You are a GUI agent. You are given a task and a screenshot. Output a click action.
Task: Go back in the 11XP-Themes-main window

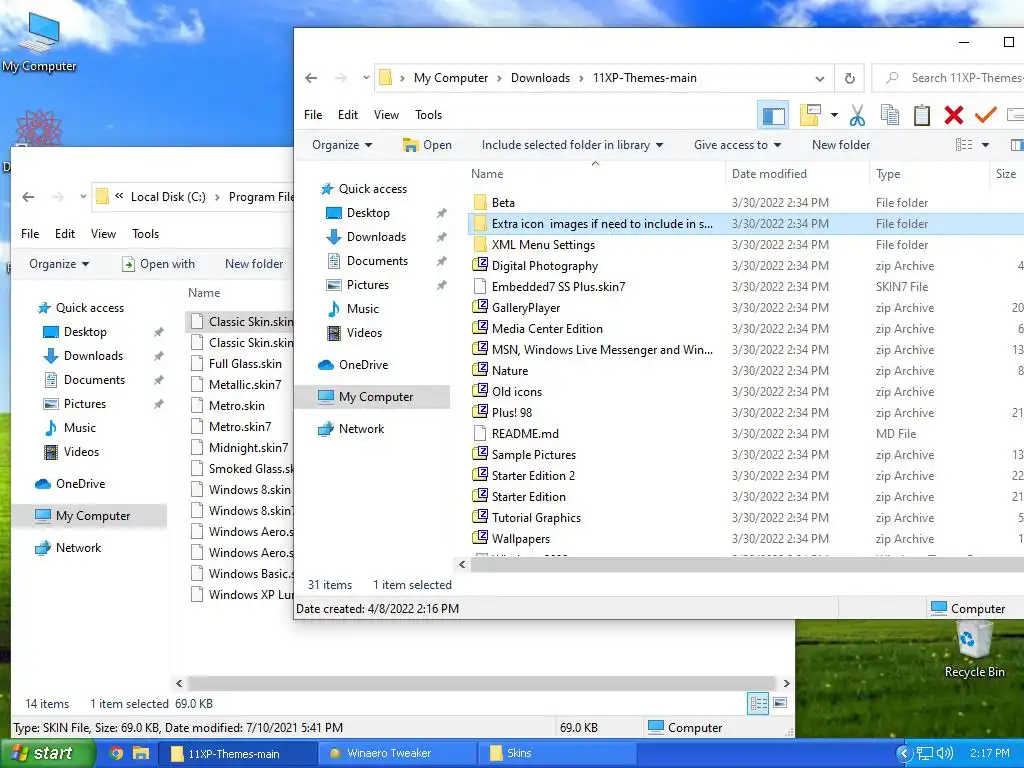(311, 78)
